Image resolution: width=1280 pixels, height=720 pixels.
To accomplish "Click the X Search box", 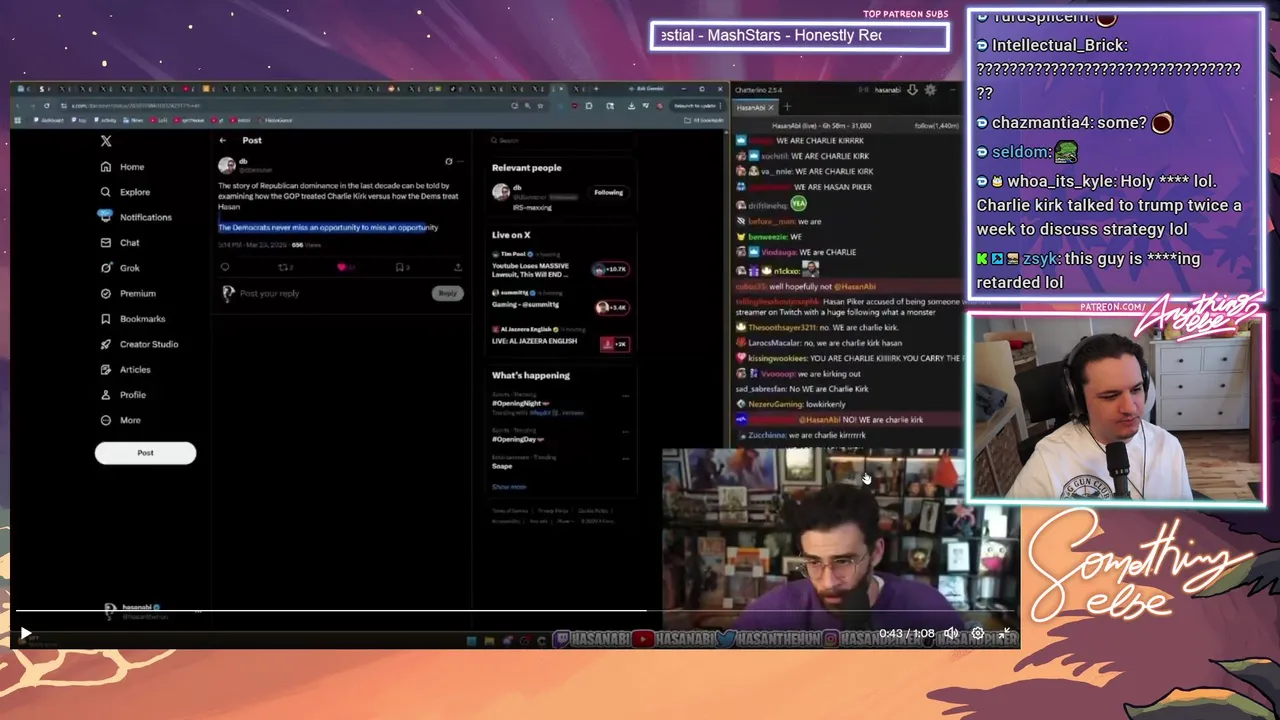I will pyautogui.click(x=560, y=141).
